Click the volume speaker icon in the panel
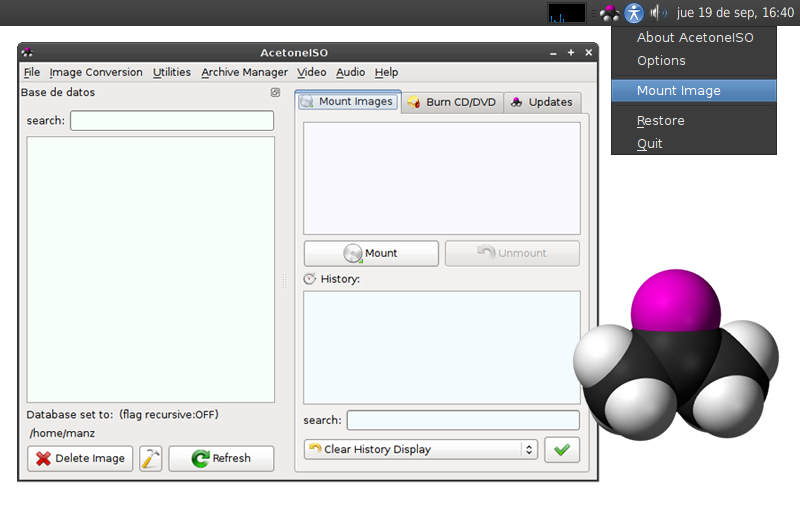 pos(658,13)
